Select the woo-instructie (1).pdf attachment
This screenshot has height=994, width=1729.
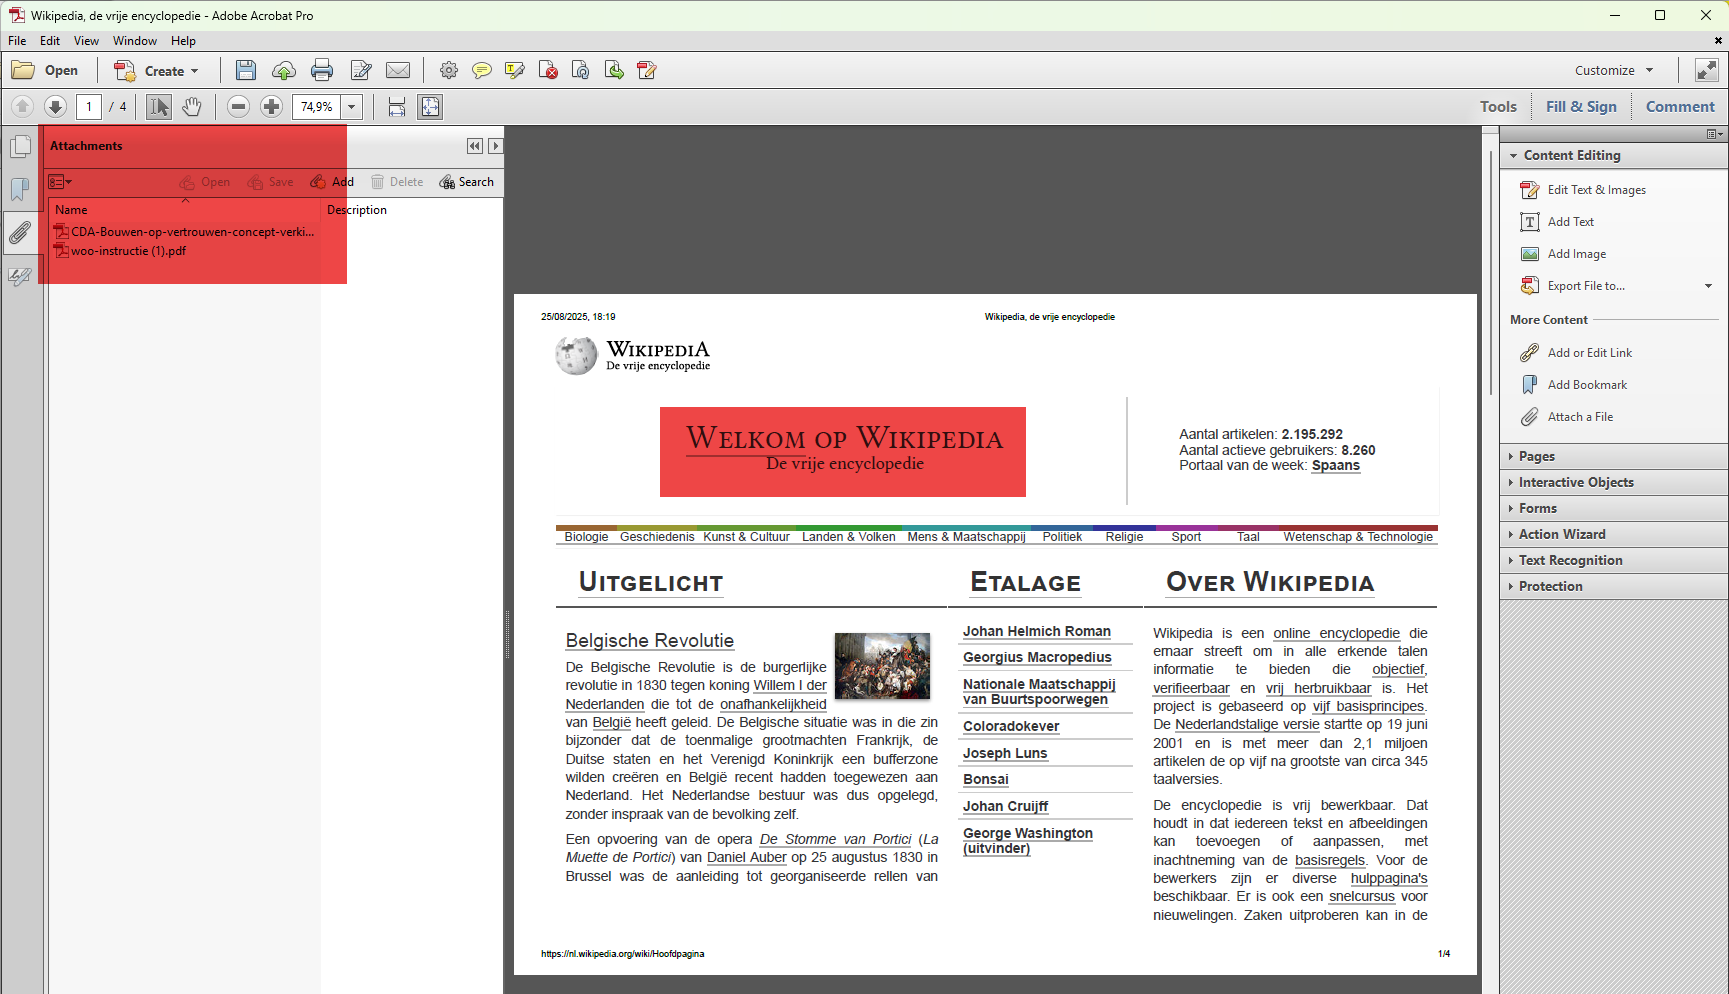(x=120, y=251)
